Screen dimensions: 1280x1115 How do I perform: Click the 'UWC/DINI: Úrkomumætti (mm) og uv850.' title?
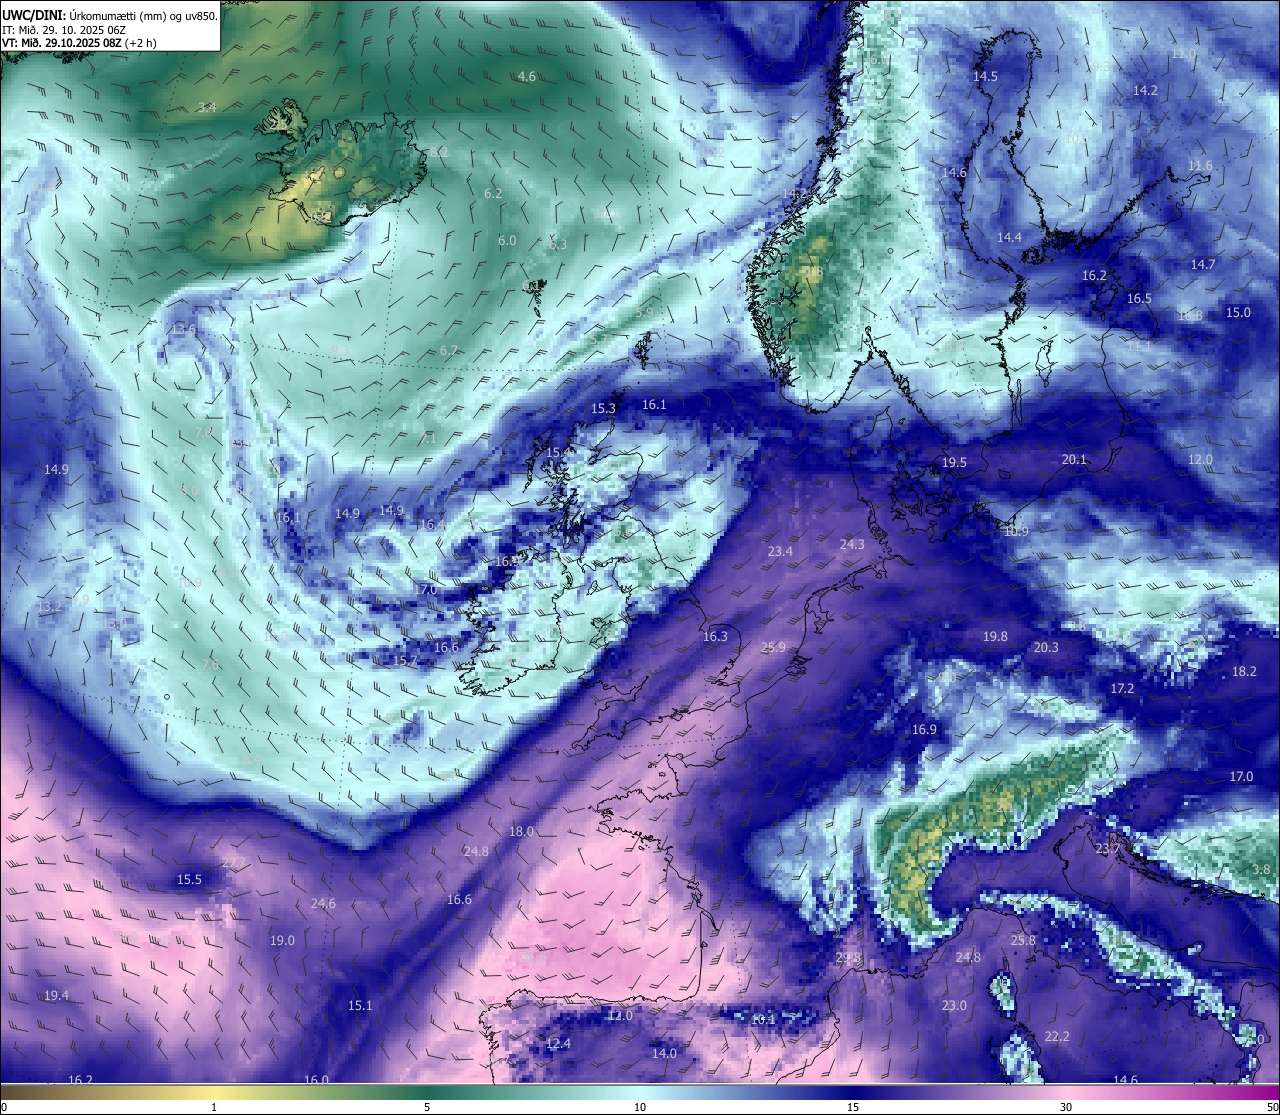click(109, 15)
